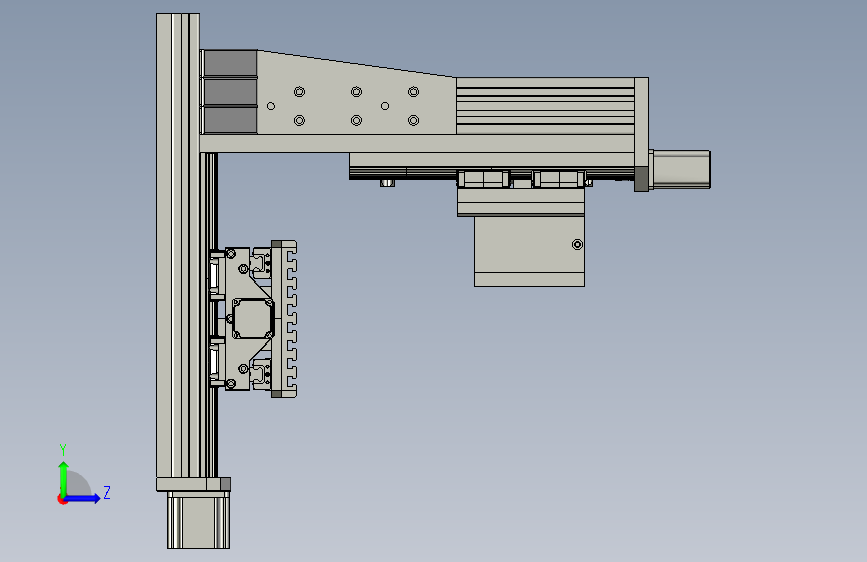Select the motor below the vertical rail
Viewport: 867px width, 562px height.
pos(199,520)
